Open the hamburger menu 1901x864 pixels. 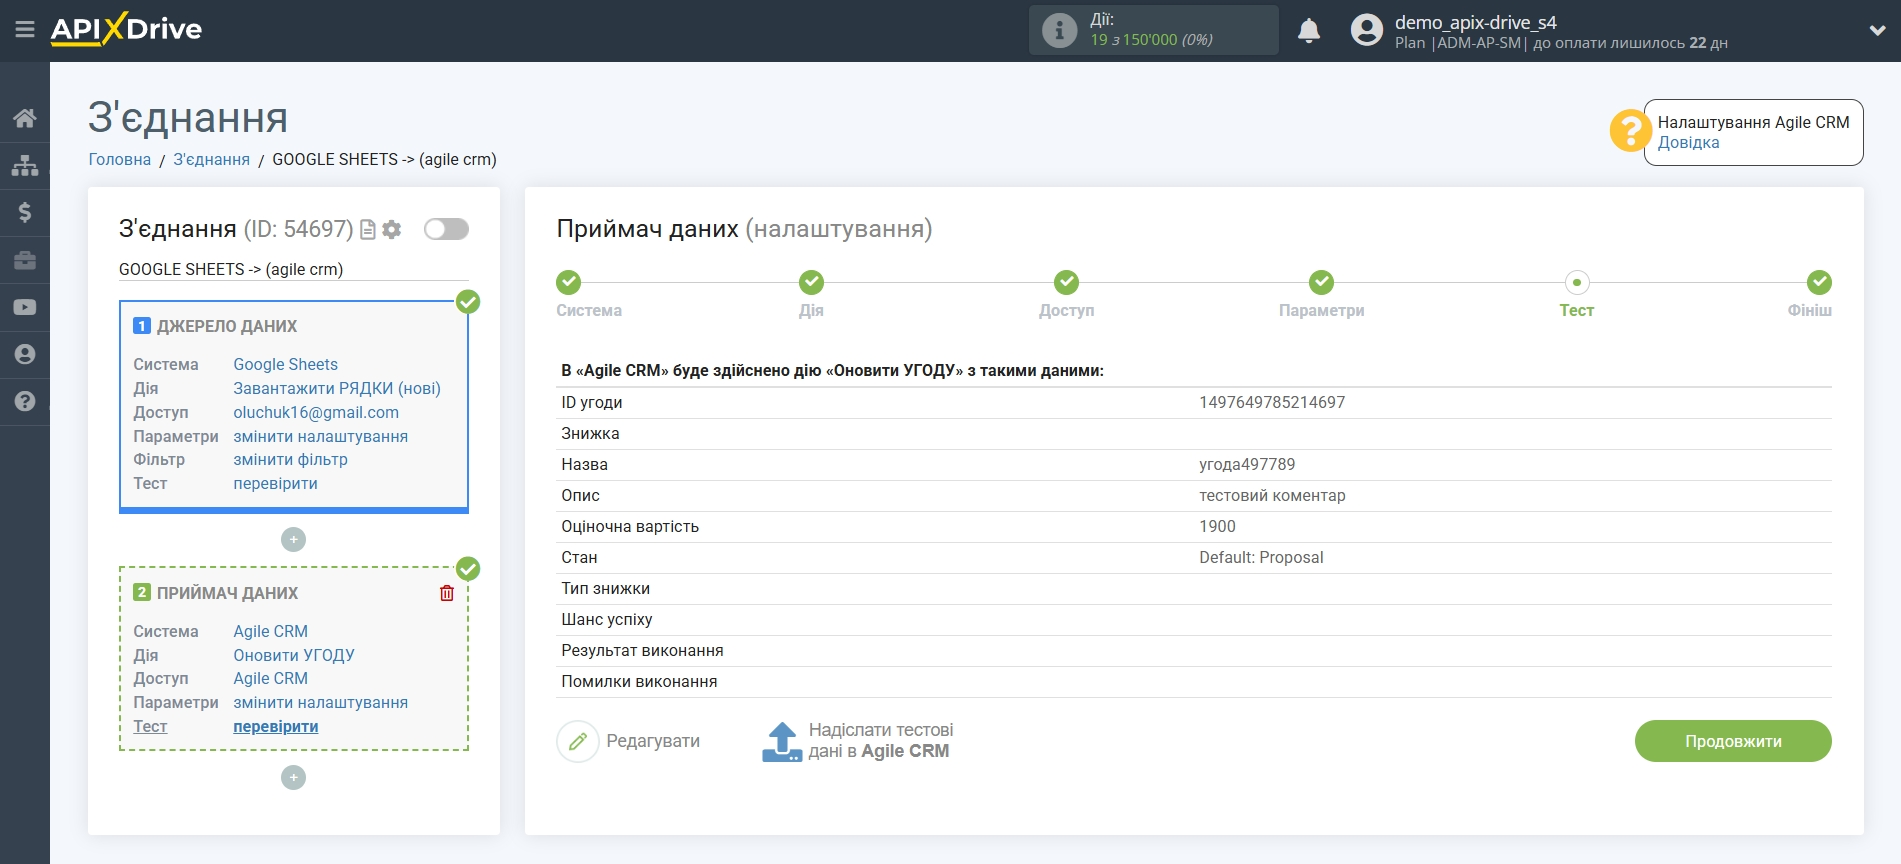pyautogui.click(x=25, y=30)
